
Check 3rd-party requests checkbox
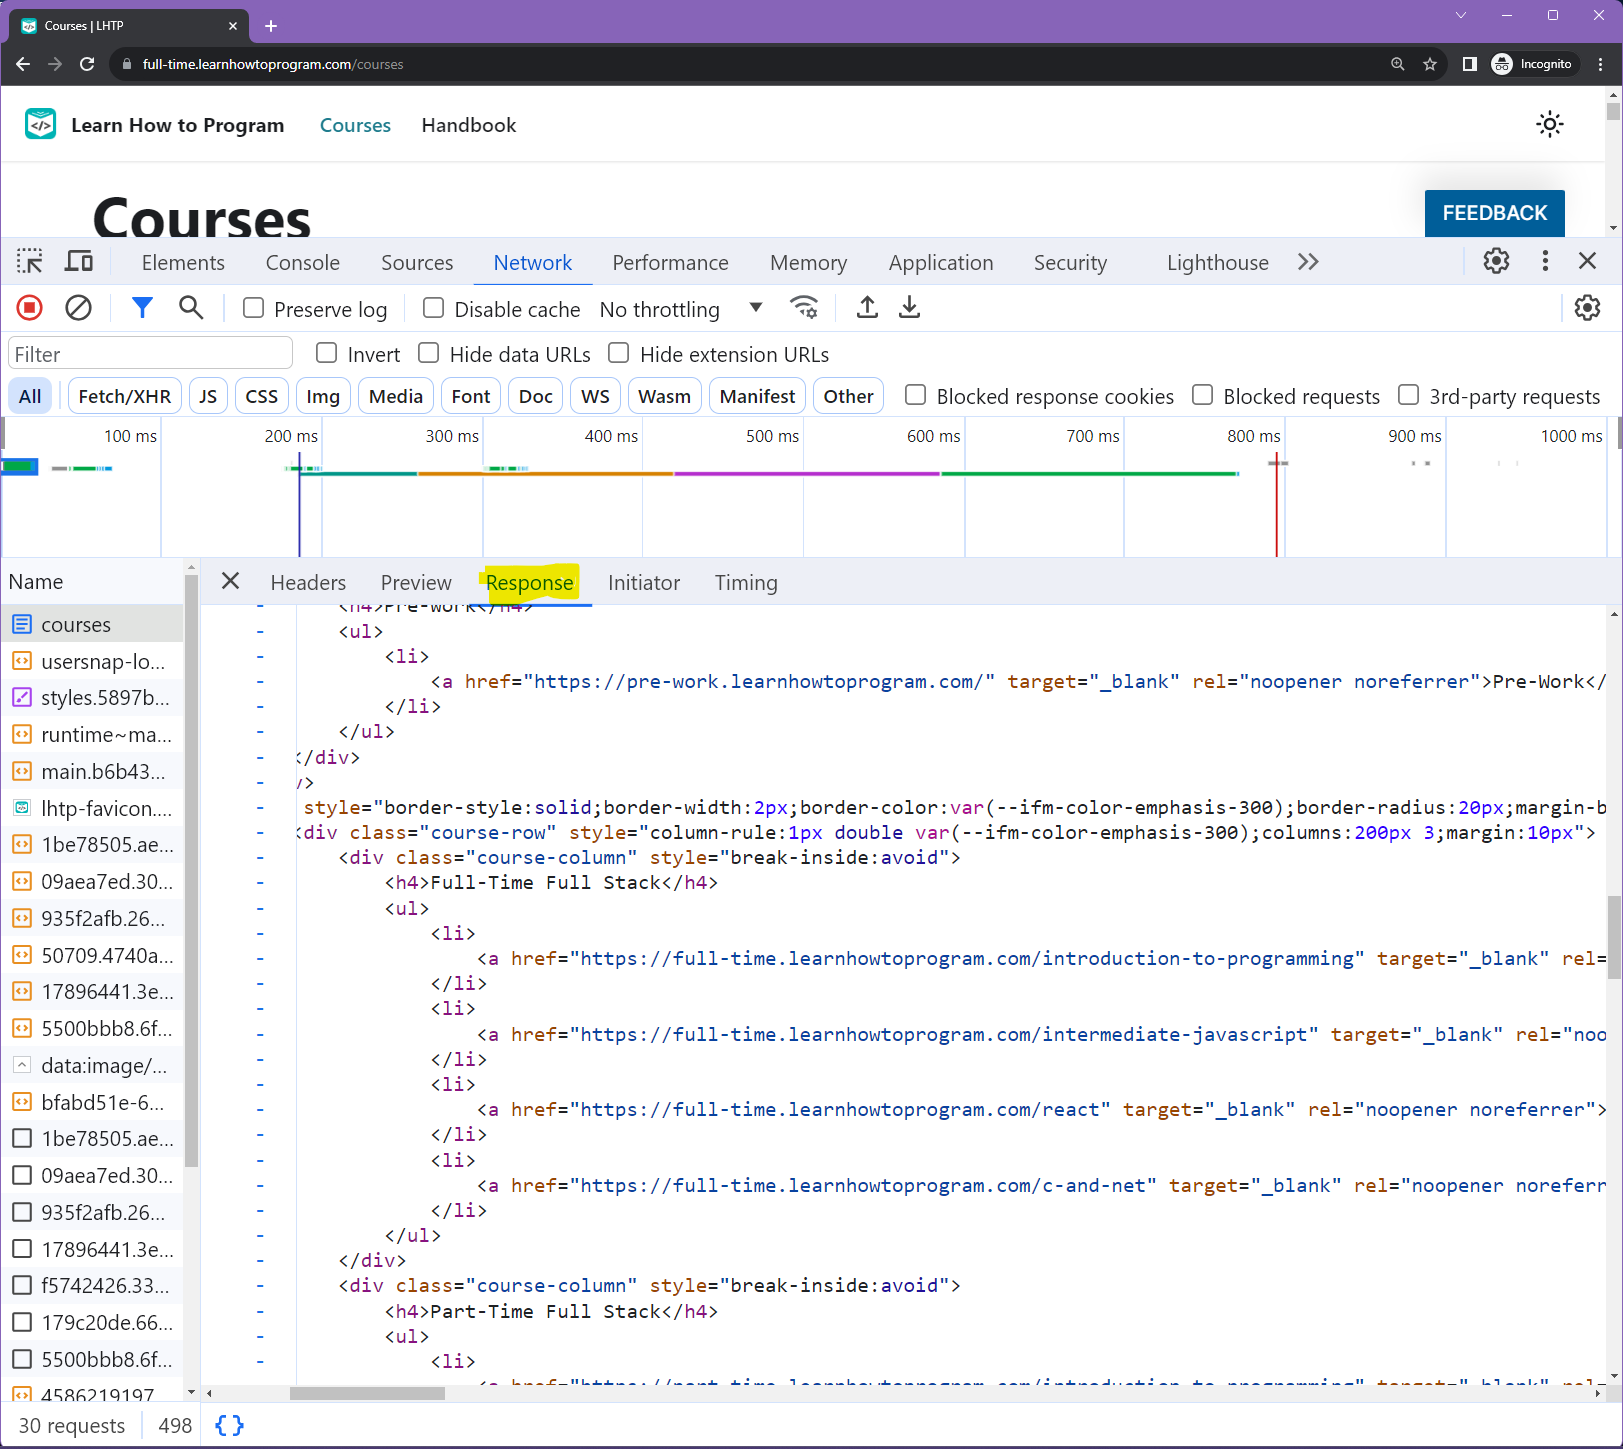point(1408,395)
